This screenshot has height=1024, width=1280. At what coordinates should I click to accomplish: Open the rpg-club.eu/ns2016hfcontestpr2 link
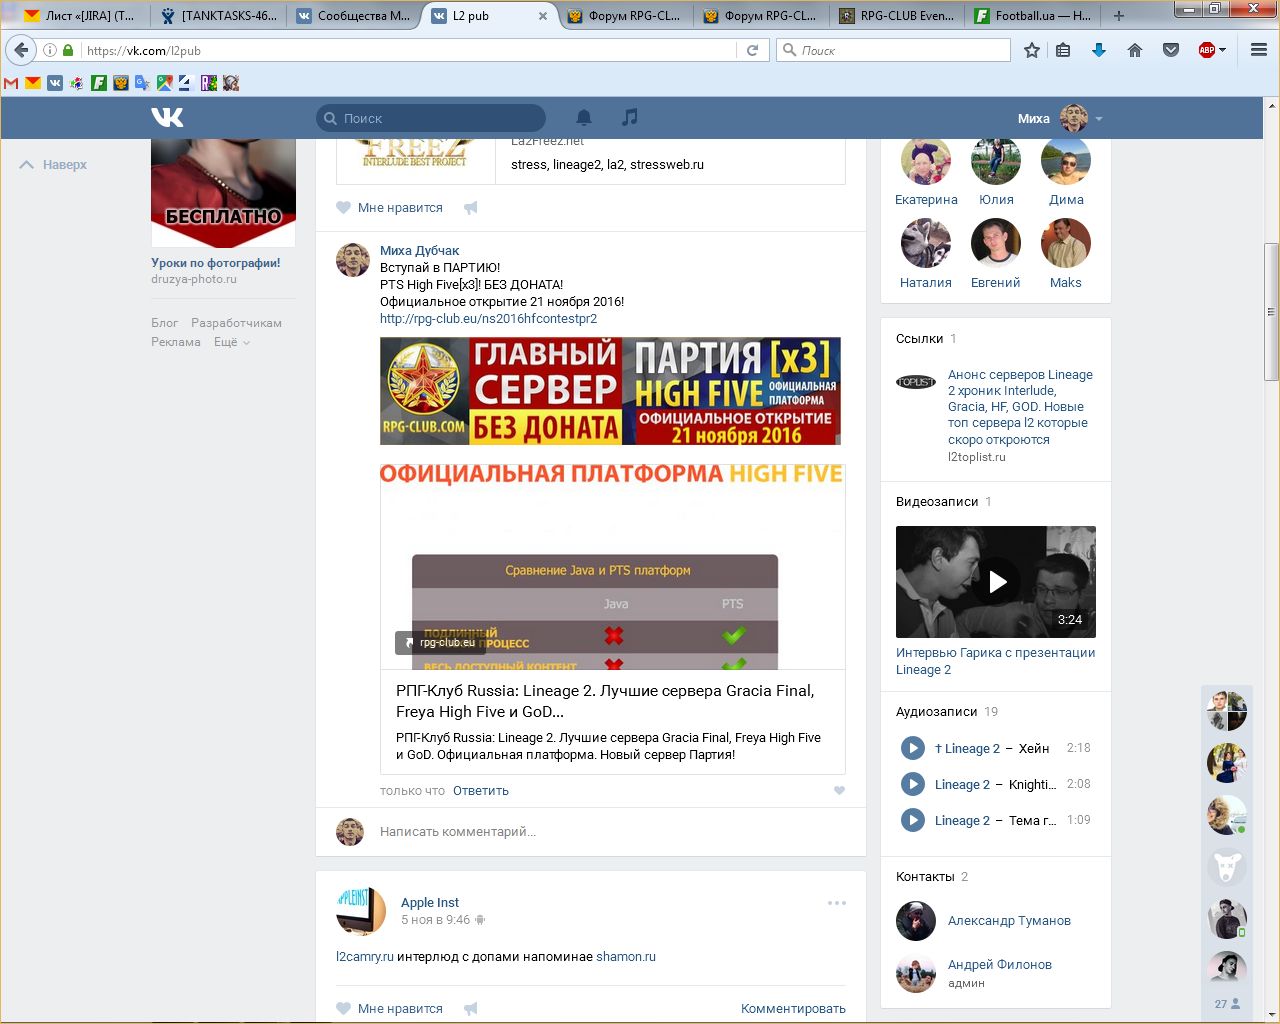488,319
